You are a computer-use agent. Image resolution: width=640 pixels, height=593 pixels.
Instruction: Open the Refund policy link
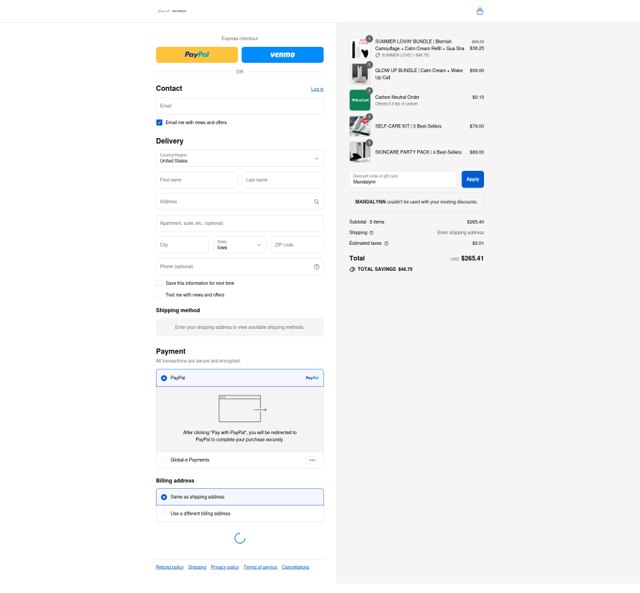pyautogui.click(x=170, y=567)
